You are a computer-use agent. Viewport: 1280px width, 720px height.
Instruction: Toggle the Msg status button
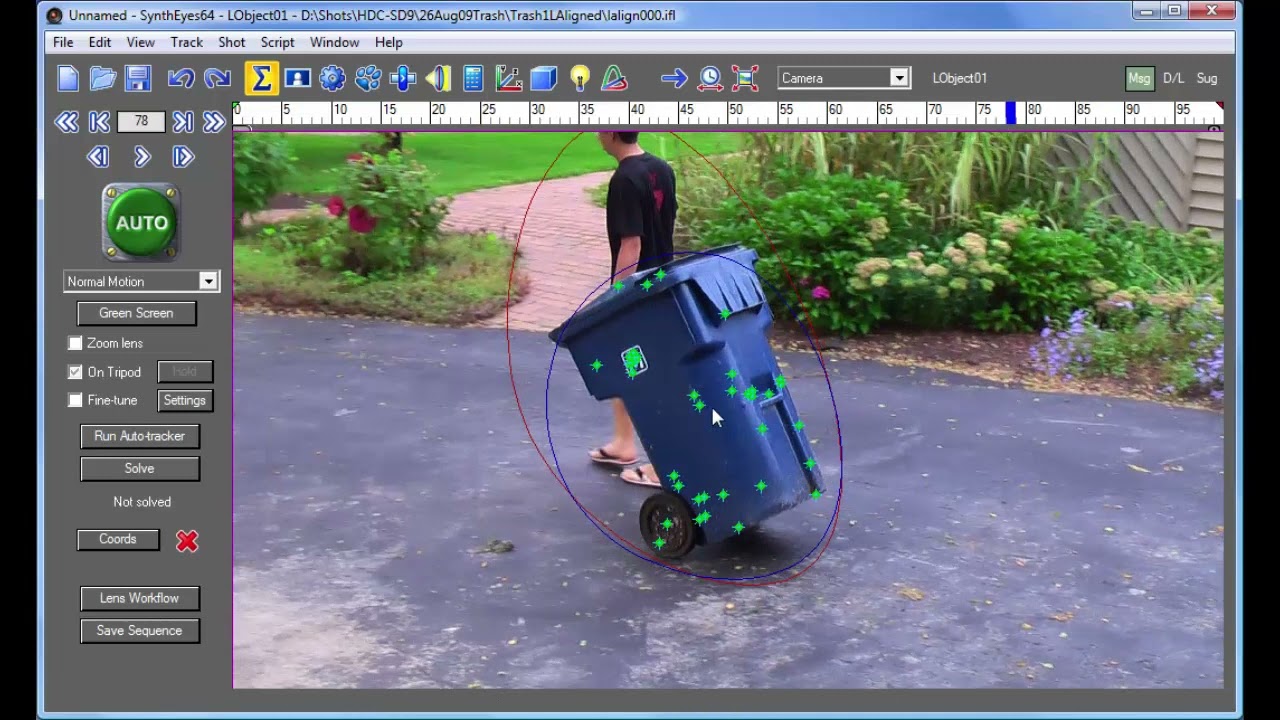coord(1139,78)
